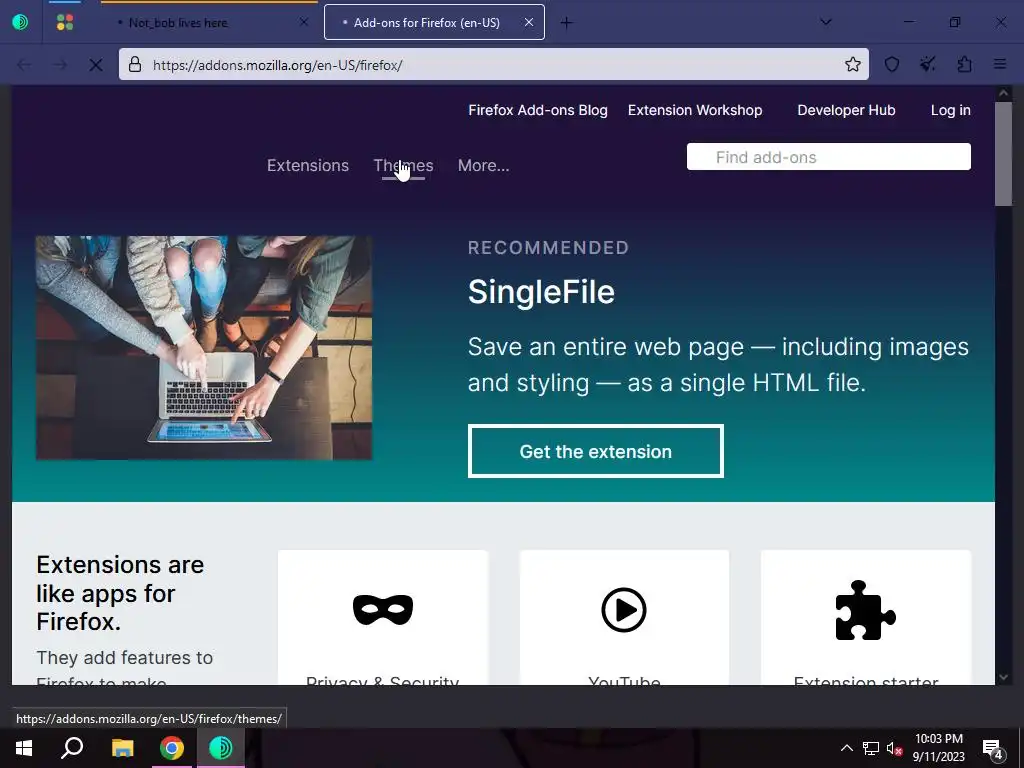Click the sparkle cleaner toolbar icon
This screenshot has width=1024, height=768.
927,65
